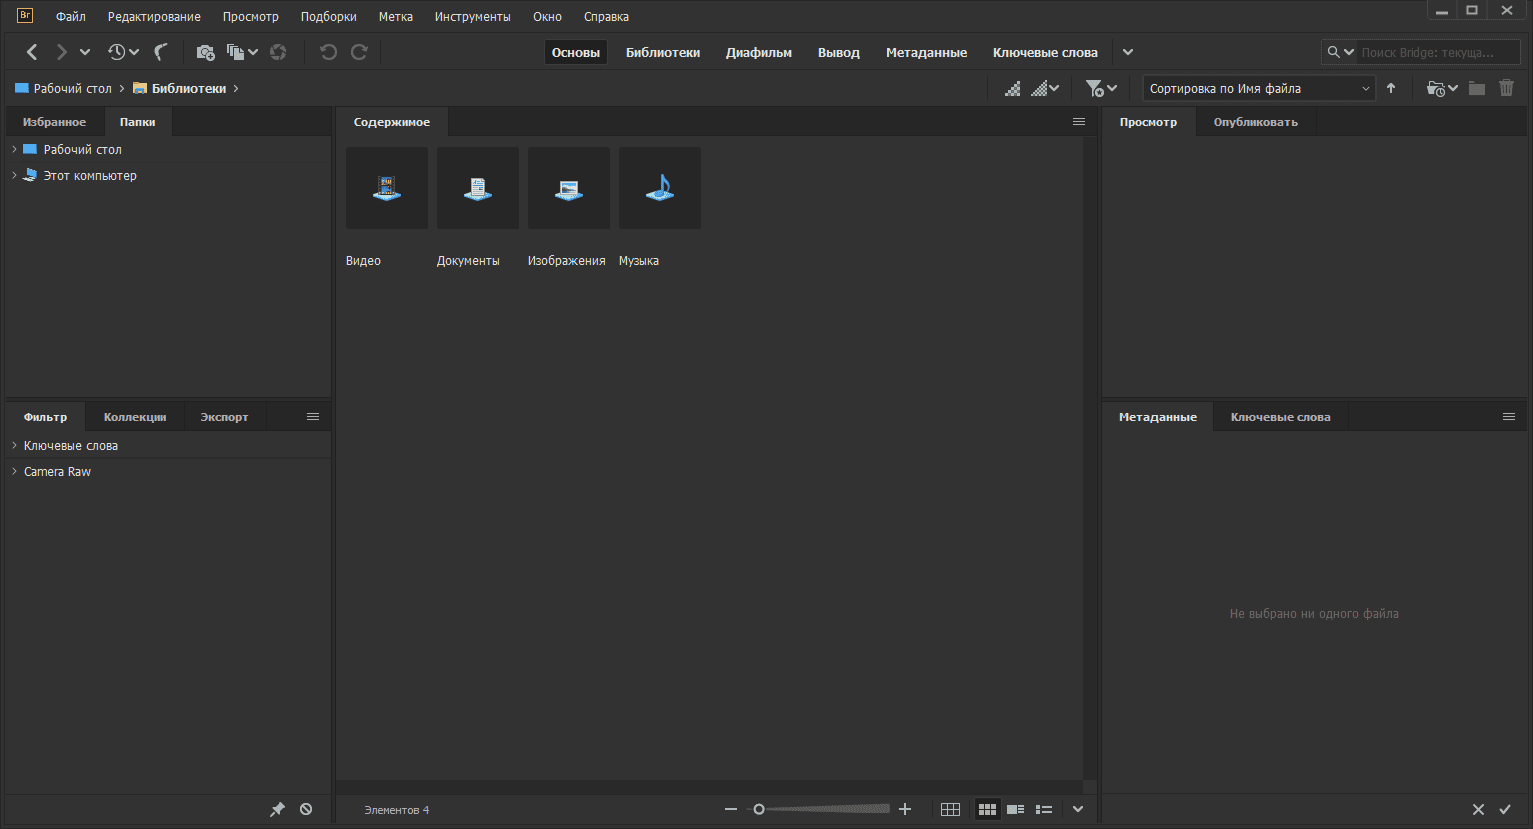Select the Коллекции tab
The image size is (1533, 829).
point(135,417)
